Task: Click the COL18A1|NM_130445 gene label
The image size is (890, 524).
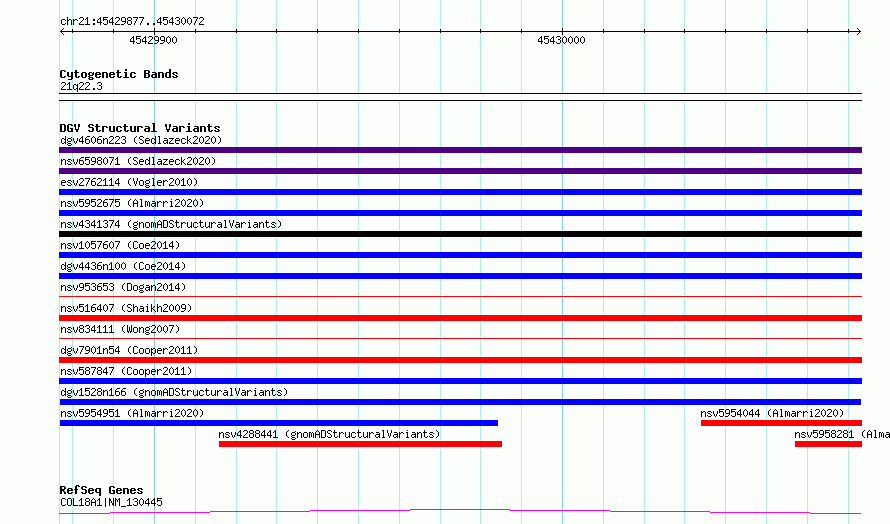Action: [x=111, y=502]
